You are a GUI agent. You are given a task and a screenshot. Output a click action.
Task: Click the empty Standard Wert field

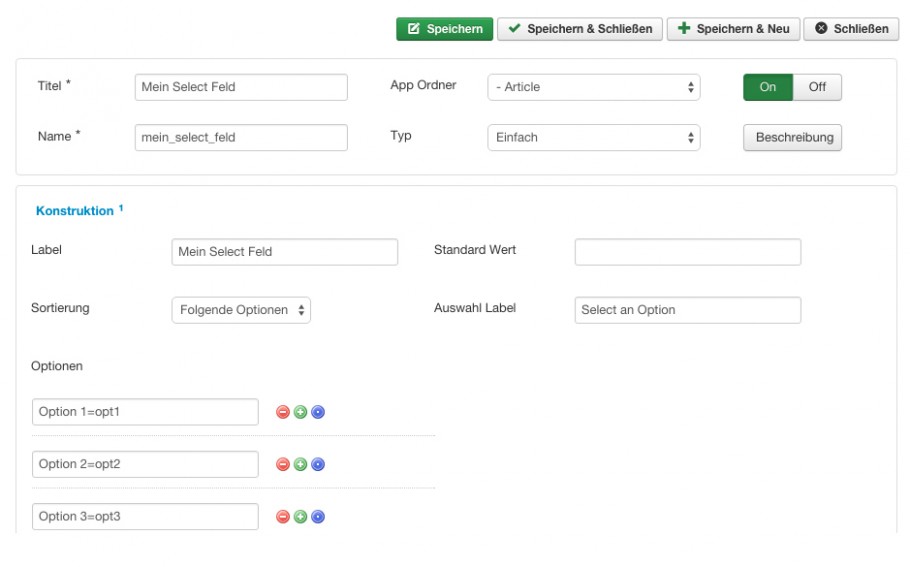(x=688, y=252)
